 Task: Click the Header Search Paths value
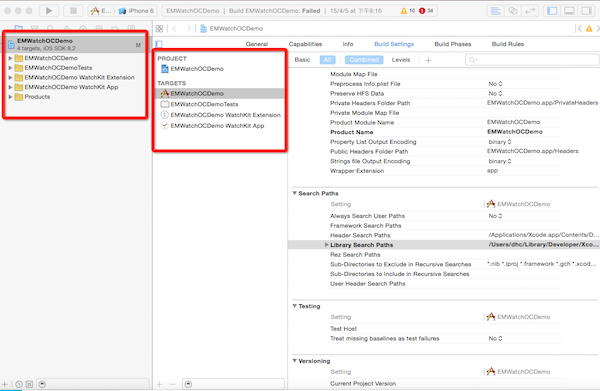coord(543,235)
